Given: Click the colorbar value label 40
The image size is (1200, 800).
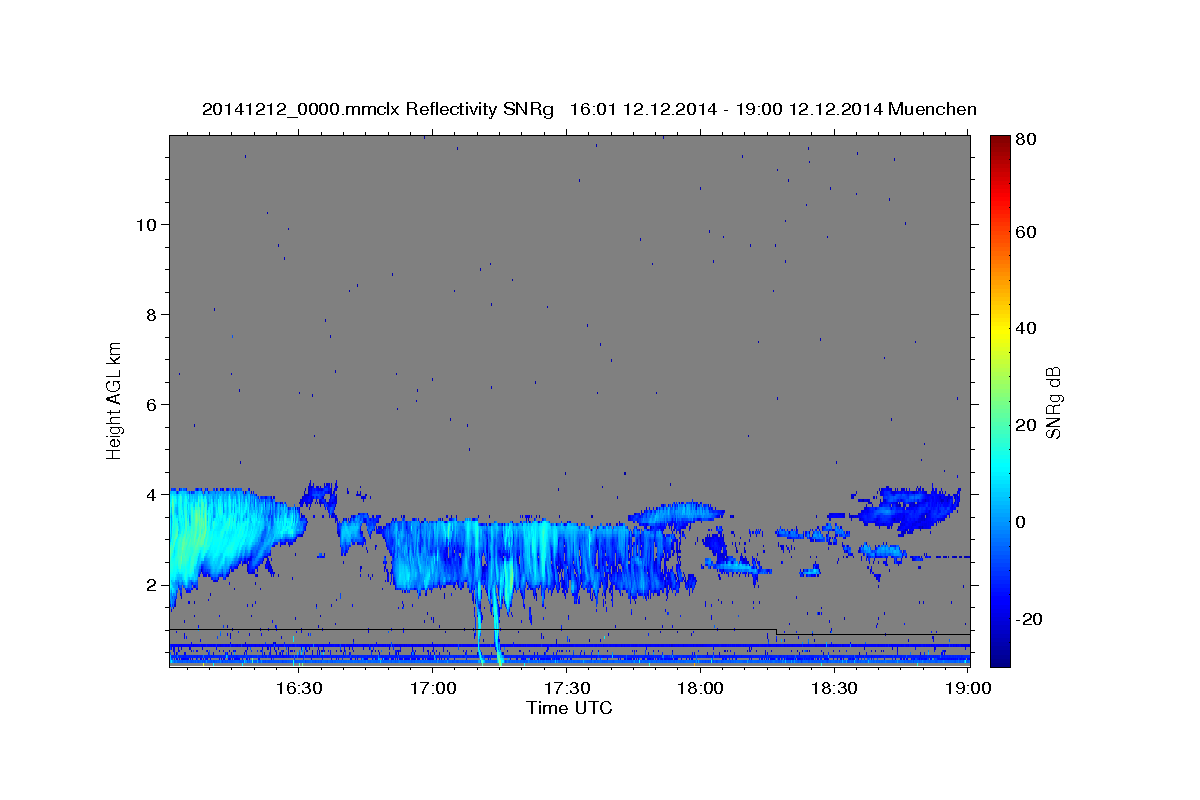Looking at the screenshot, I should (1026, 328).
